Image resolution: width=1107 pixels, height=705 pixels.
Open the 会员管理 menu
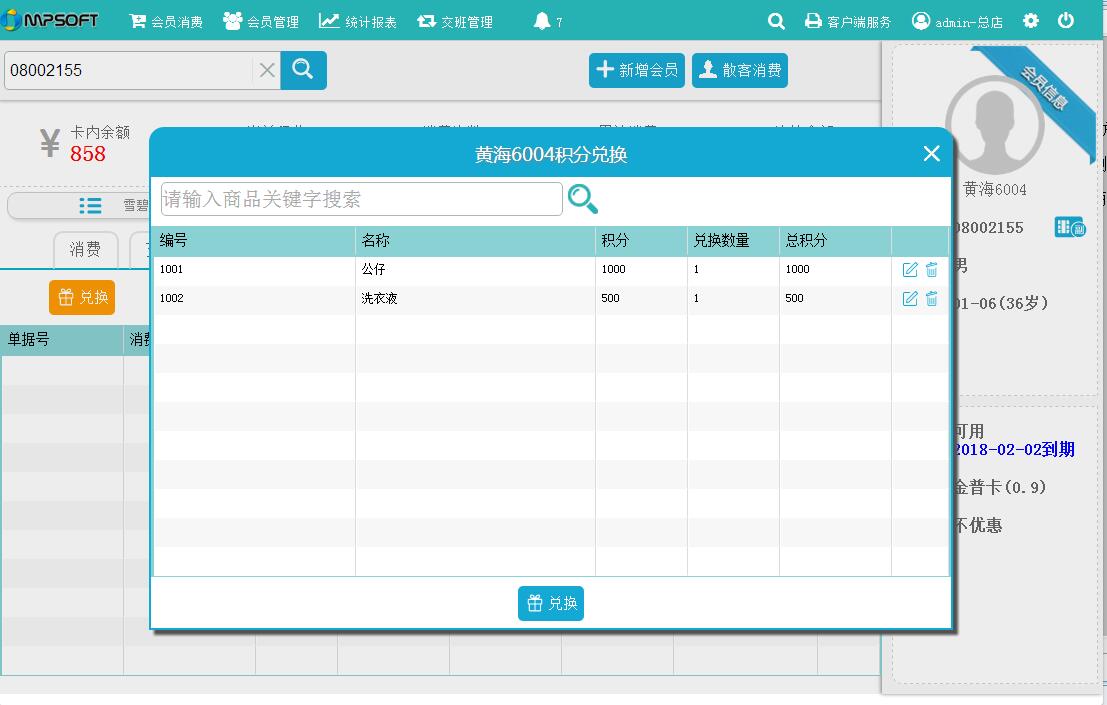pyautogui.click(x=261, y=21)
